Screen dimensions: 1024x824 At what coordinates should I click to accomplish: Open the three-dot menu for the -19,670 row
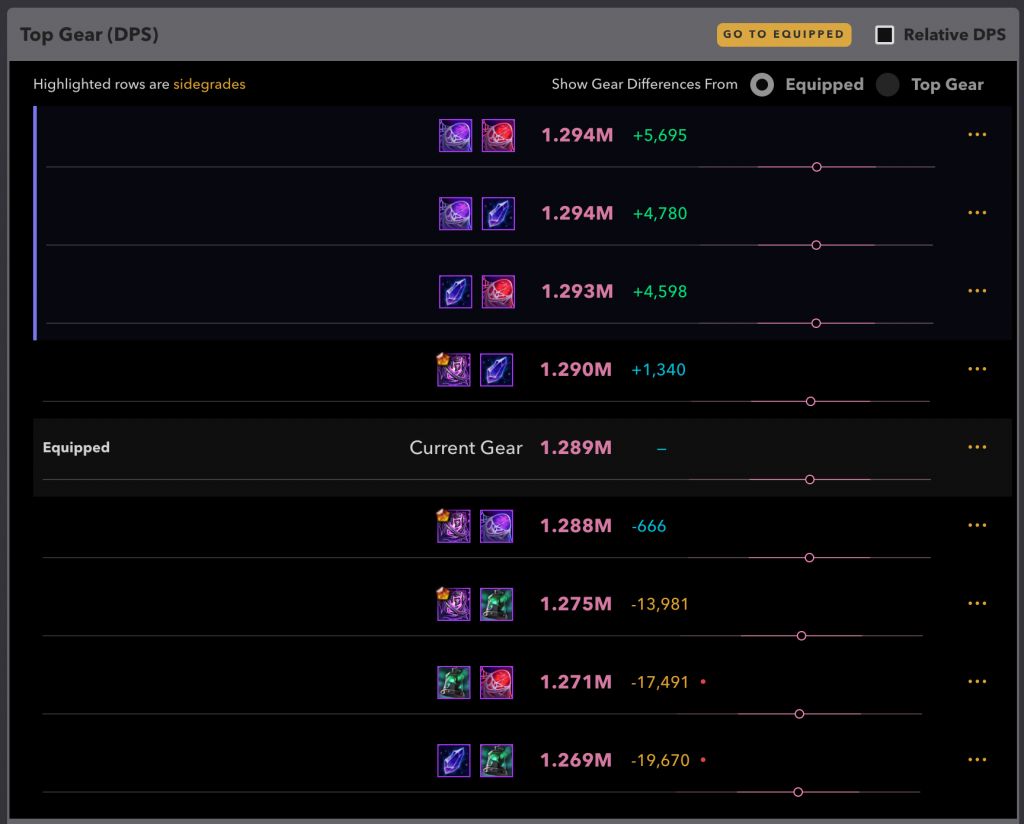coord(977,760)
